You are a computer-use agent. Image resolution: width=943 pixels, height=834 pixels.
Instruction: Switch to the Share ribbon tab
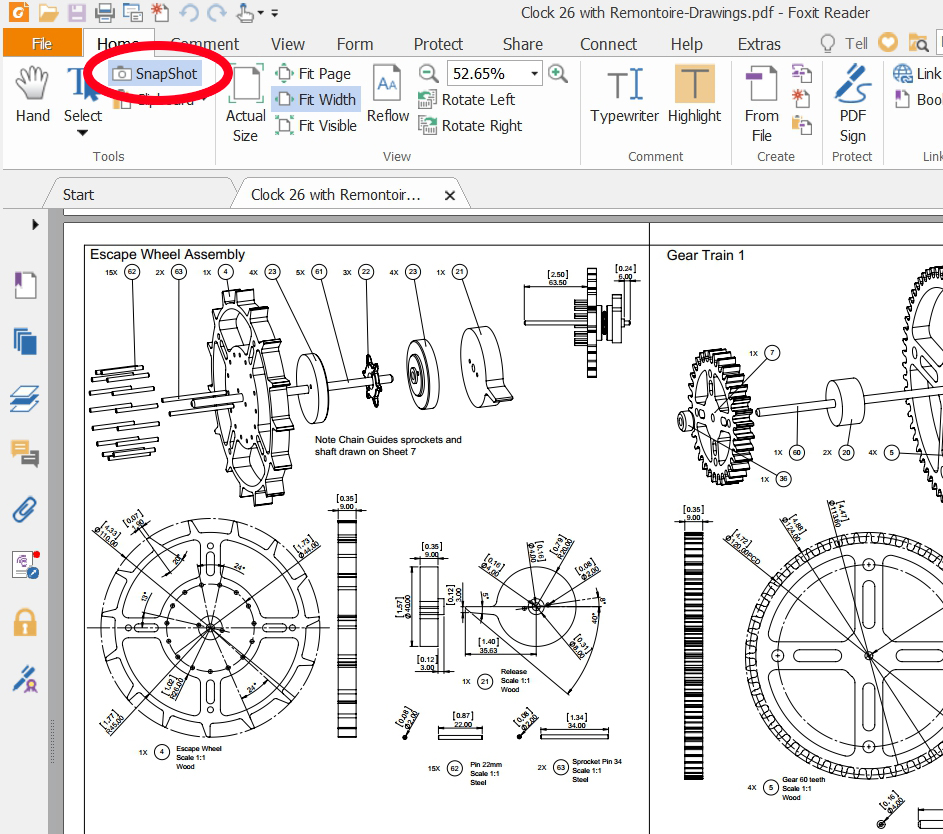523,44
